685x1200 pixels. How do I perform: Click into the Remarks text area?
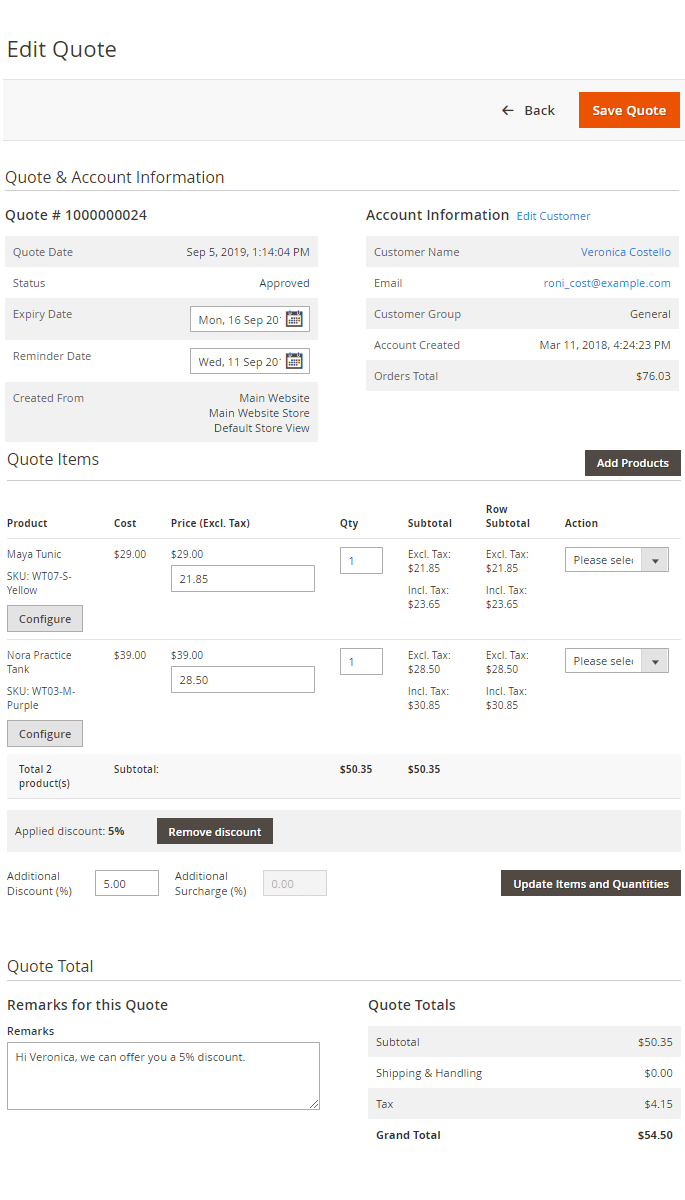pyautogui.click(x=163, y=1075)
